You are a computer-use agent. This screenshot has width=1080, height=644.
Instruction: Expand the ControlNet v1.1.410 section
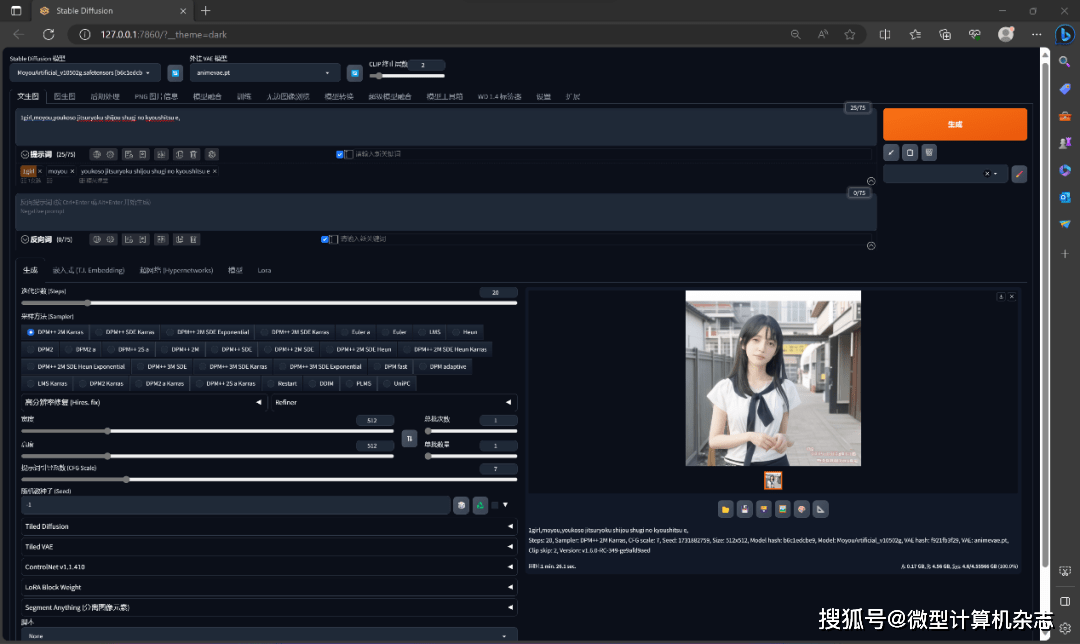click(x=268, y=567)
